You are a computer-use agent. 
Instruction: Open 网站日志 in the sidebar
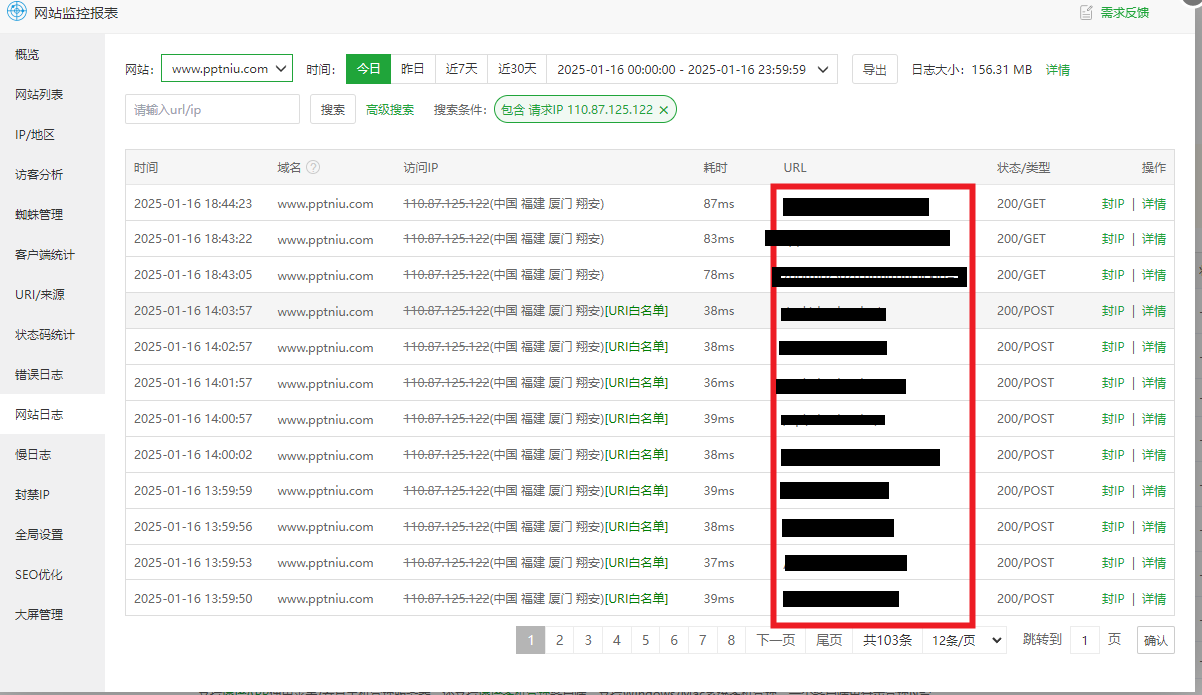click(52, 414)
